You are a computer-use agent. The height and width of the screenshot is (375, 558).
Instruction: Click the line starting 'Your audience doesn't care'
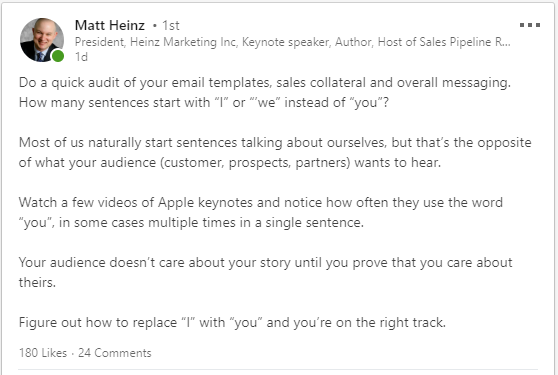coord(265,263)
